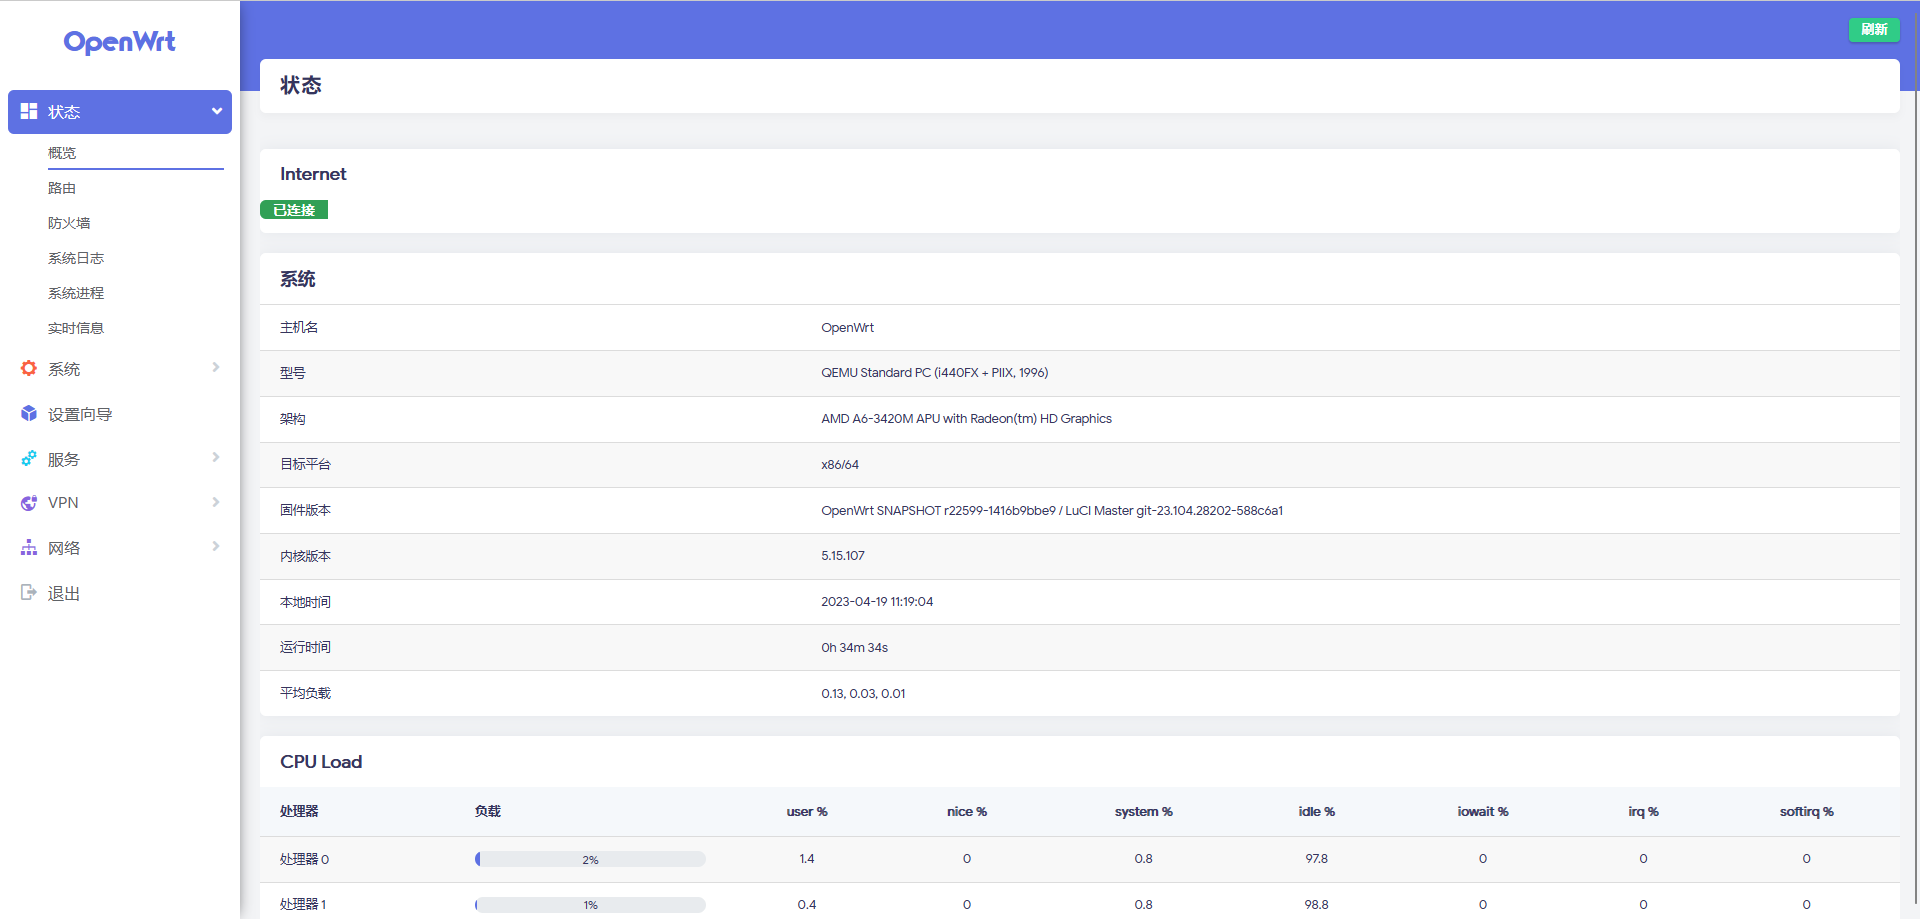Viewport: 1920px width, 919px height.
Task: Open the OpenWrt logo at top left
Action: click(119, 42)
